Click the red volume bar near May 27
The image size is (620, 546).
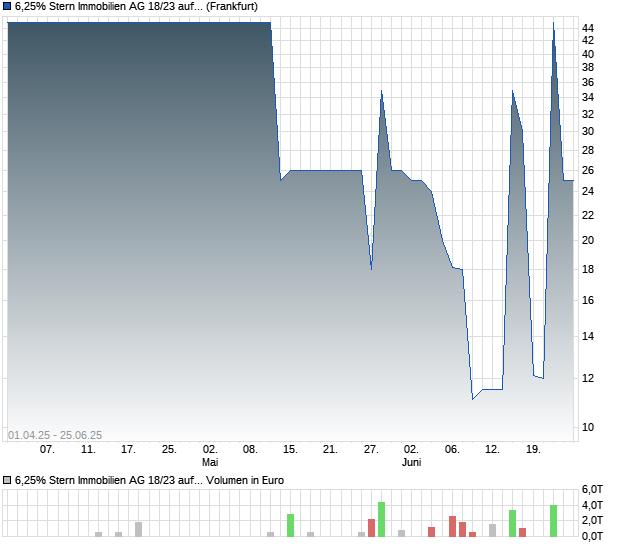(371, 528)
